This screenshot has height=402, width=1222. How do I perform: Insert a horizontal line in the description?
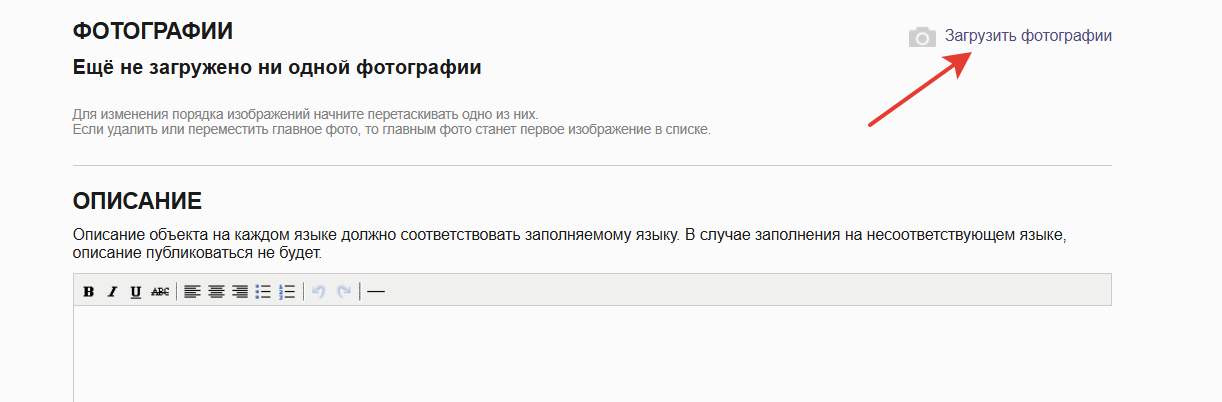(x=376, y=292)
